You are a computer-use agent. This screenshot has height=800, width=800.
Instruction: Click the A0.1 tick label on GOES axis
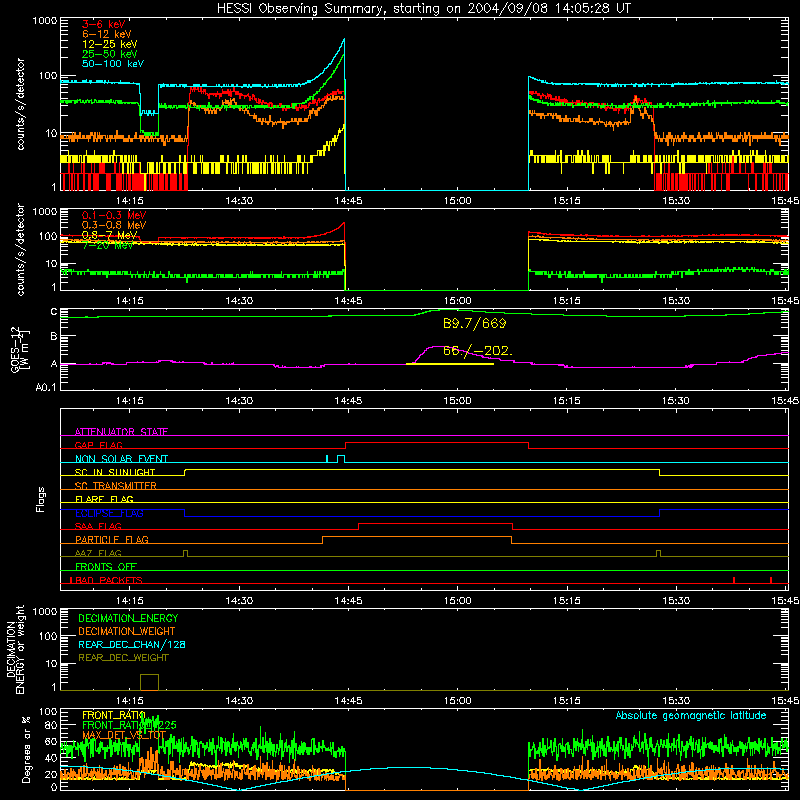tap(46, 388)
